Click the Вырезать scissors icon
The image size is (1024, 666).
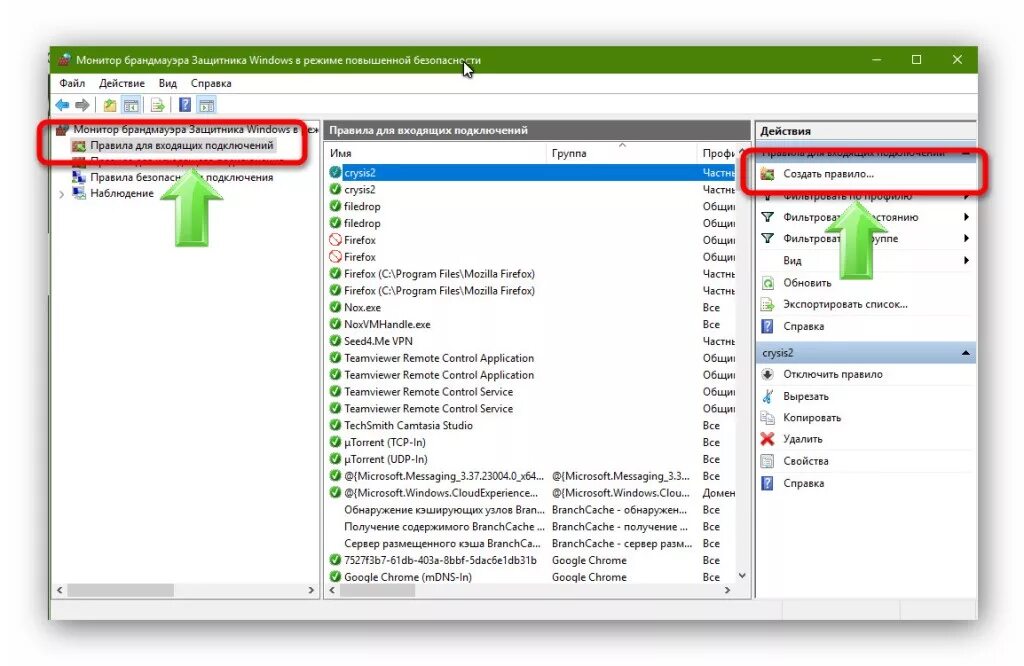coord(768,396)
